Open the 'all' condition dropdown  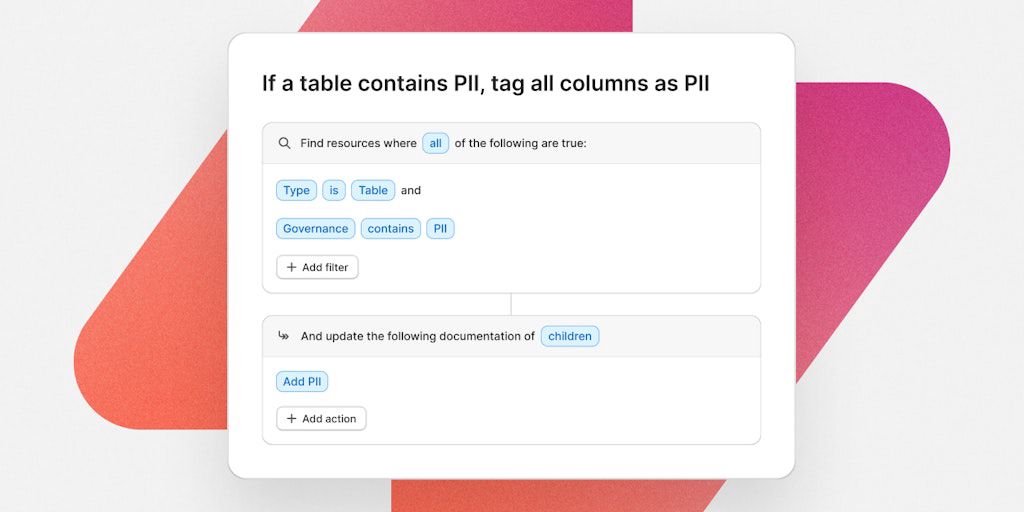coord(435,143)
